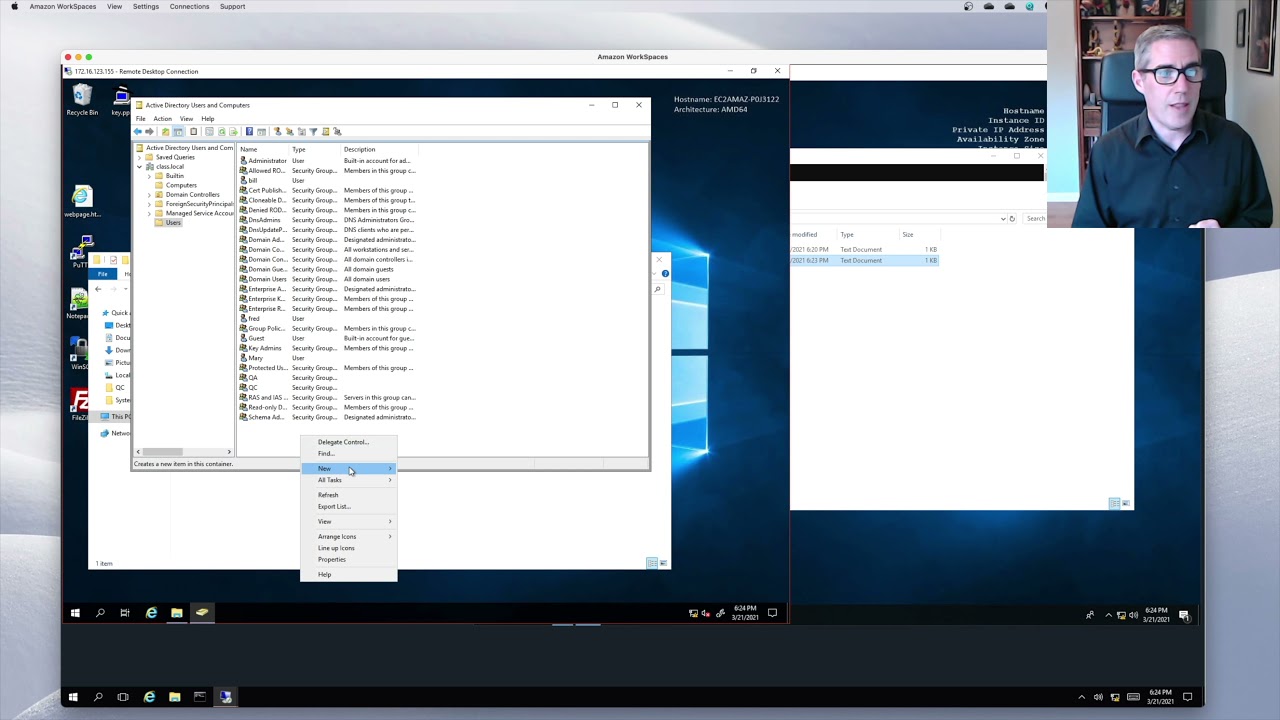Select the FileZilla desktop icon
The image size is (1280, 720).
[x=79, y=405]
